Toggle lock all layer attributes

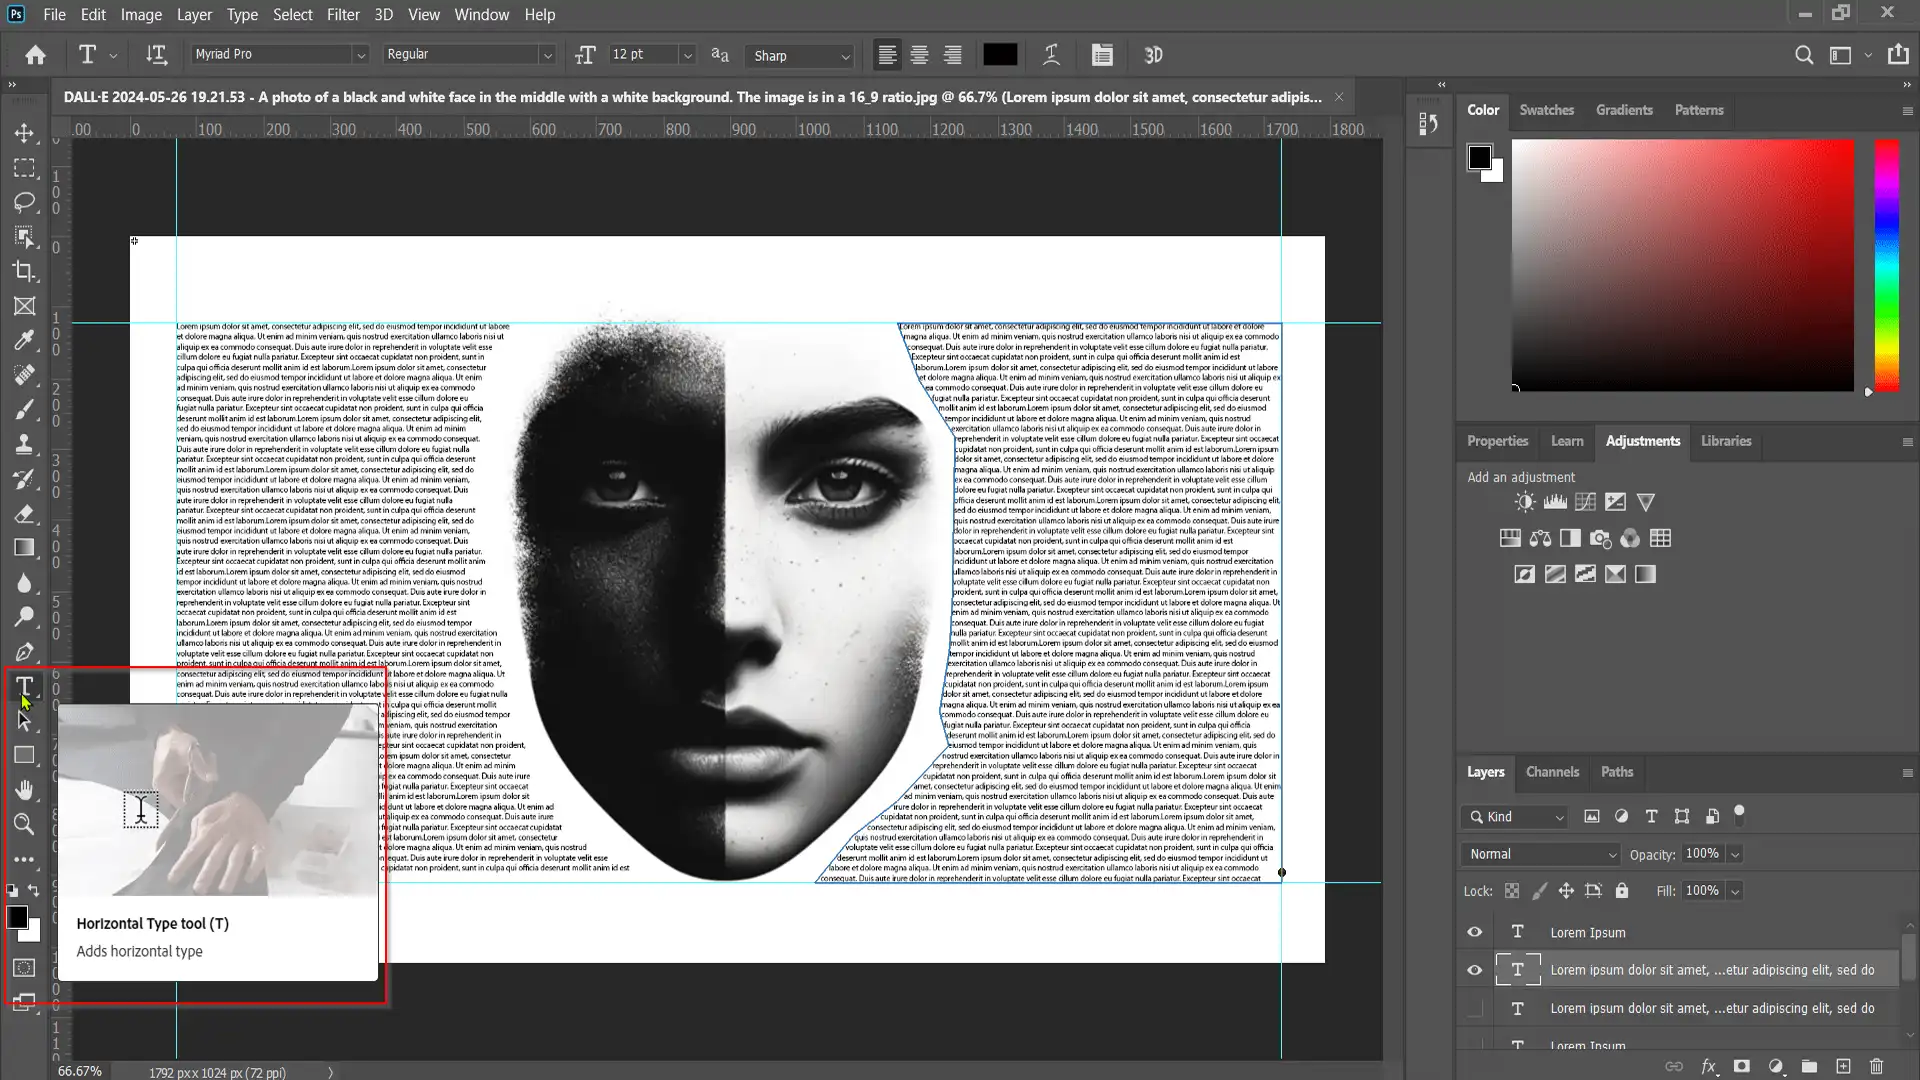click(x=1622, y=891)
